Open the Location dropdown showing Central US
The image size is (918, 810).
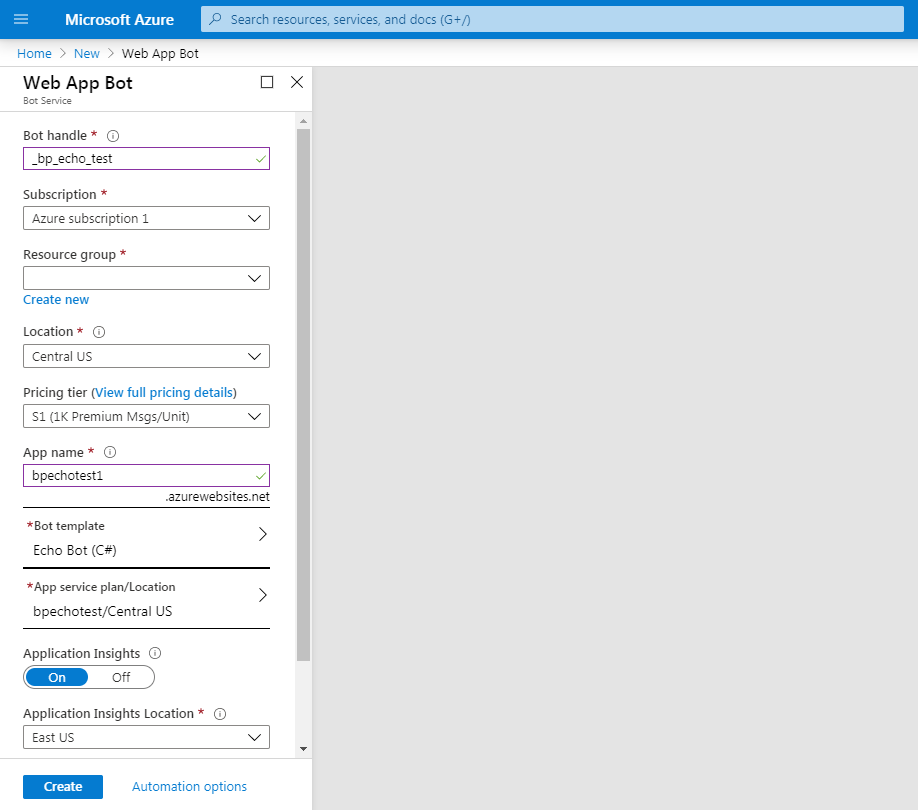146,356
